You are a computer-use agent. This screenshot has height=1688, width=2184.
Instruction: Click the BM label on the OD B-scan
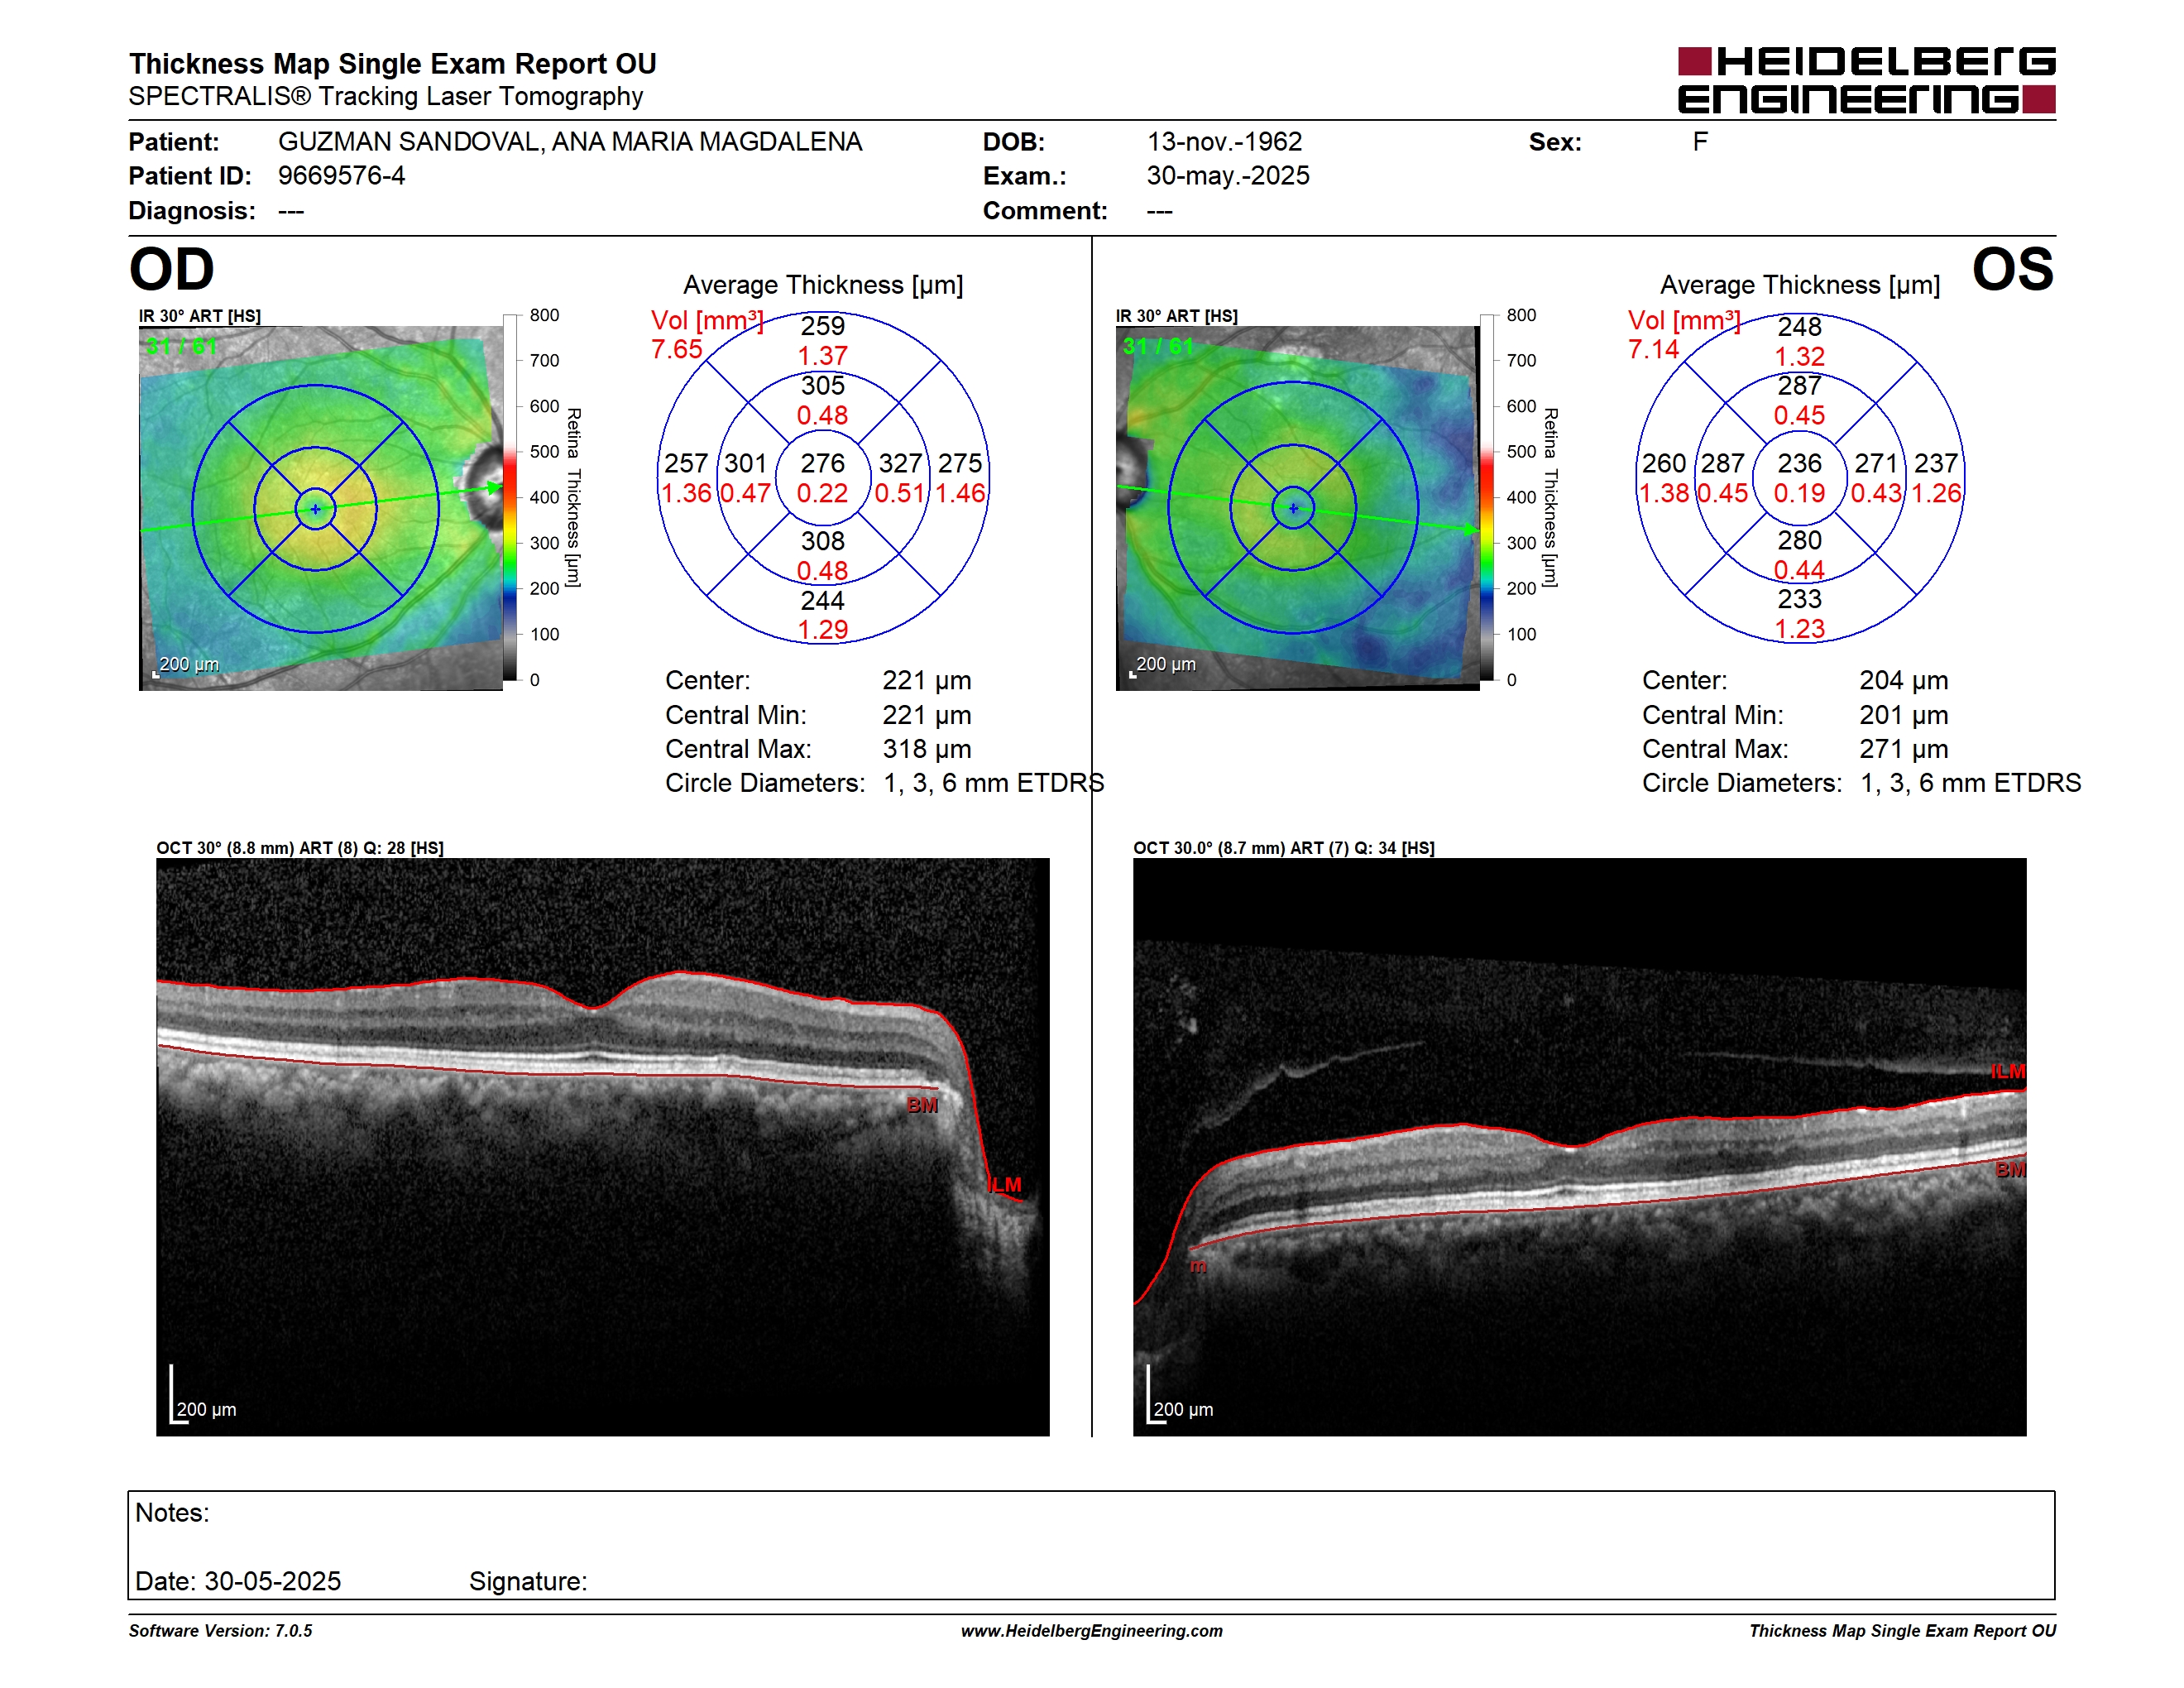pos(922,1105)
